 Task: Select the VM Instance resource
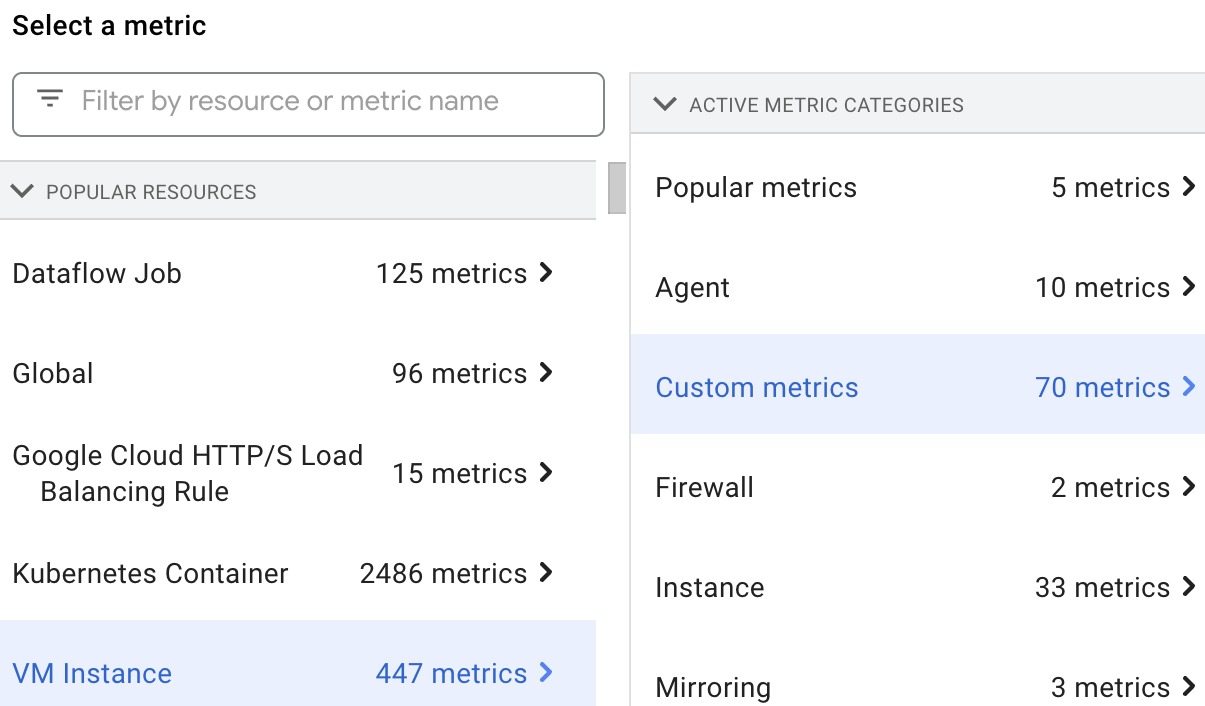(x=92, y=673)
